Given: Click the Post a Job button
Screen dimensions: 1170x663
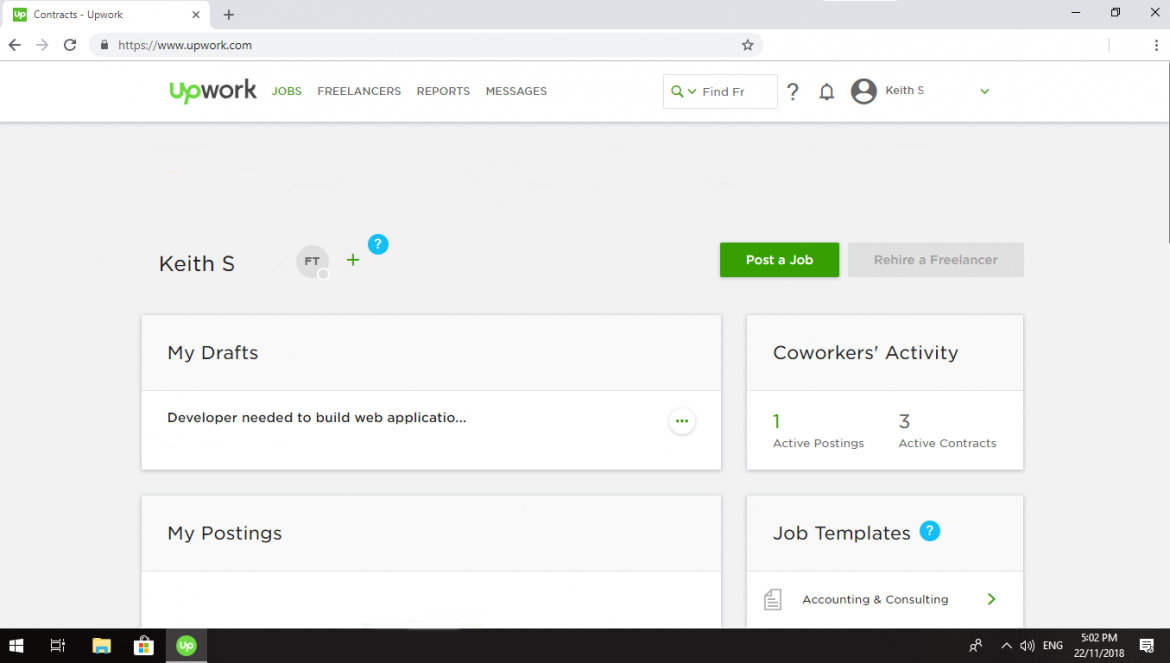Looking at the screenshot, I should 779,259.
